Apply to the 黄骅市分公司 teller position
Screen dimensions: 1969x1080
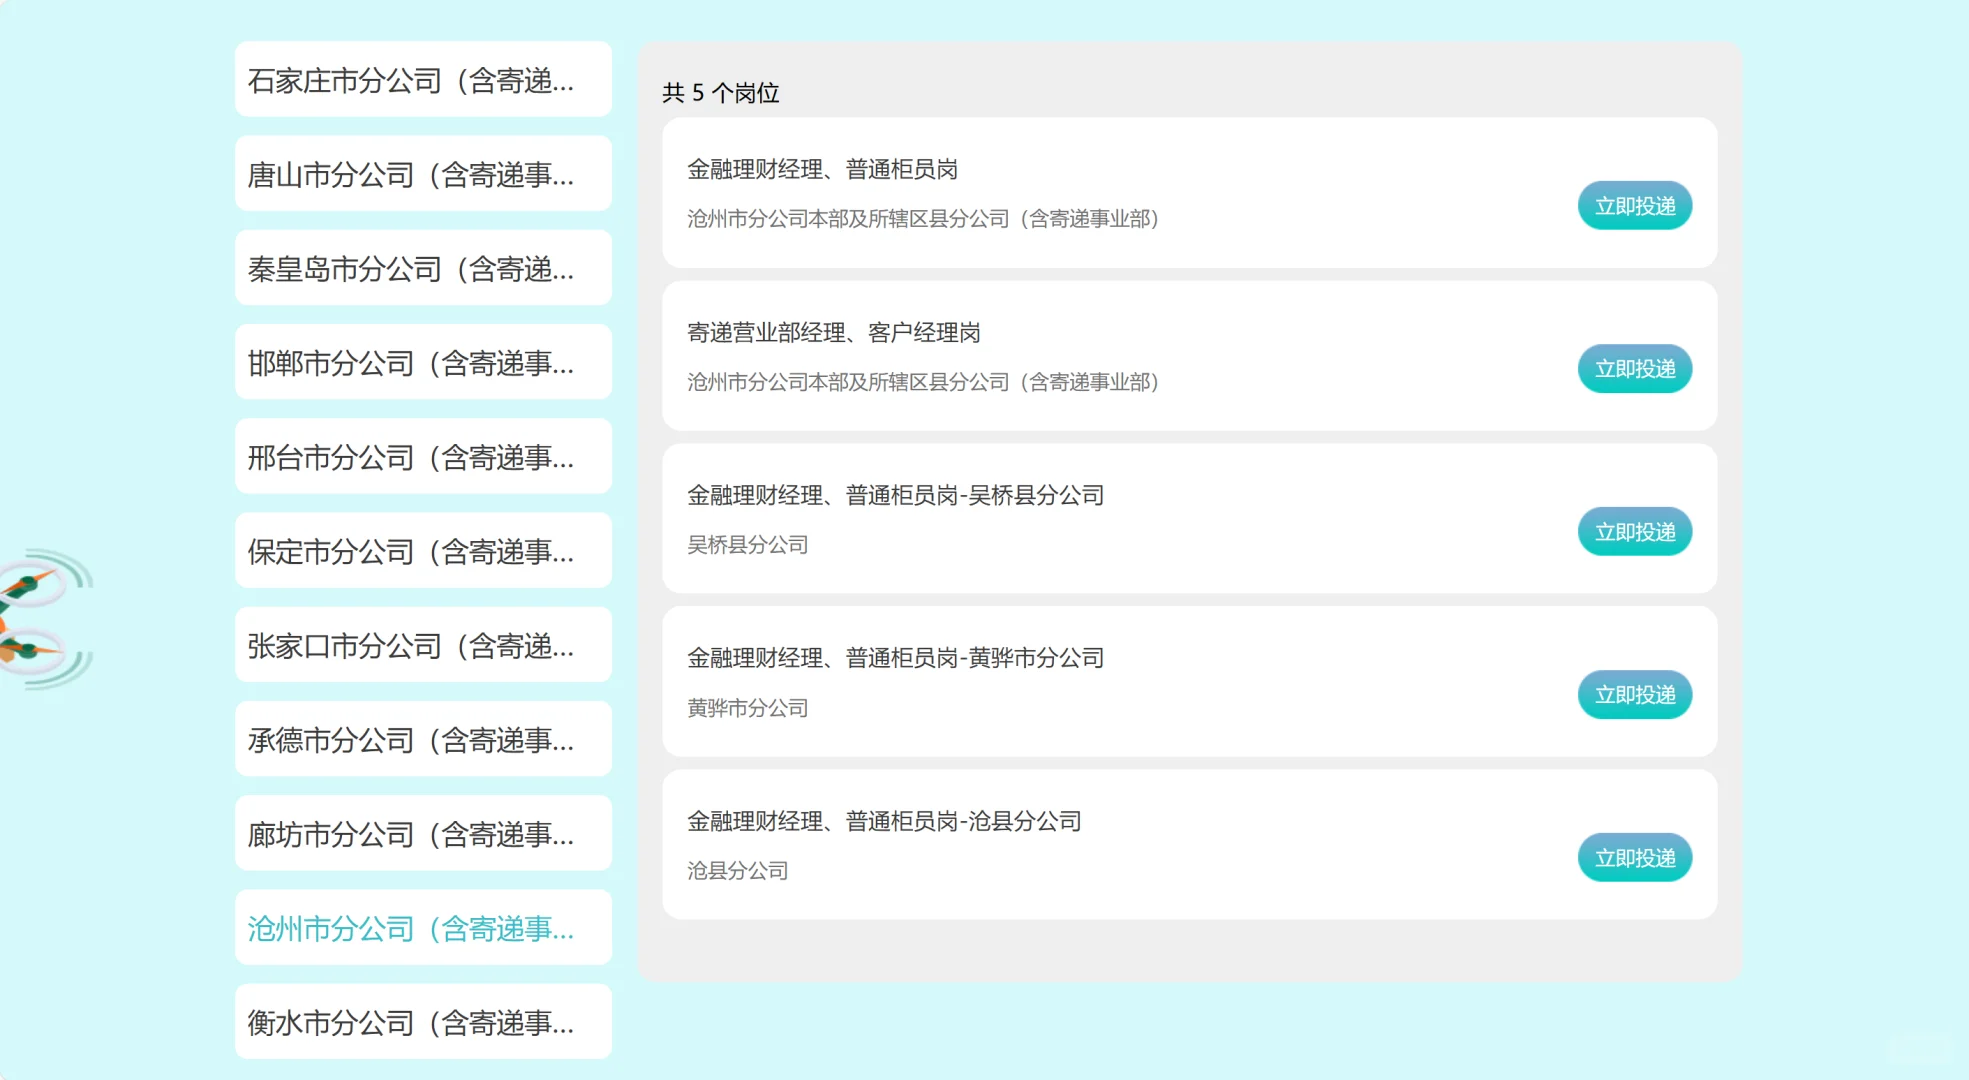[x=1634, y=694]
